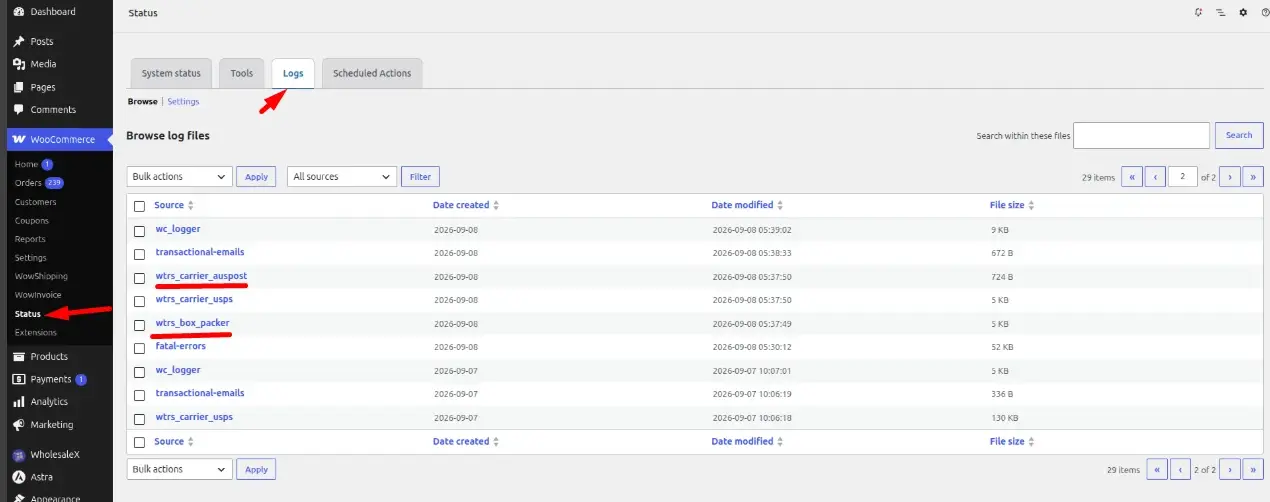This screenshot has width=1270, height=502.
Task: Check the transactional-emails 2026-09-08 row checkbox
Action: [139, 253]
